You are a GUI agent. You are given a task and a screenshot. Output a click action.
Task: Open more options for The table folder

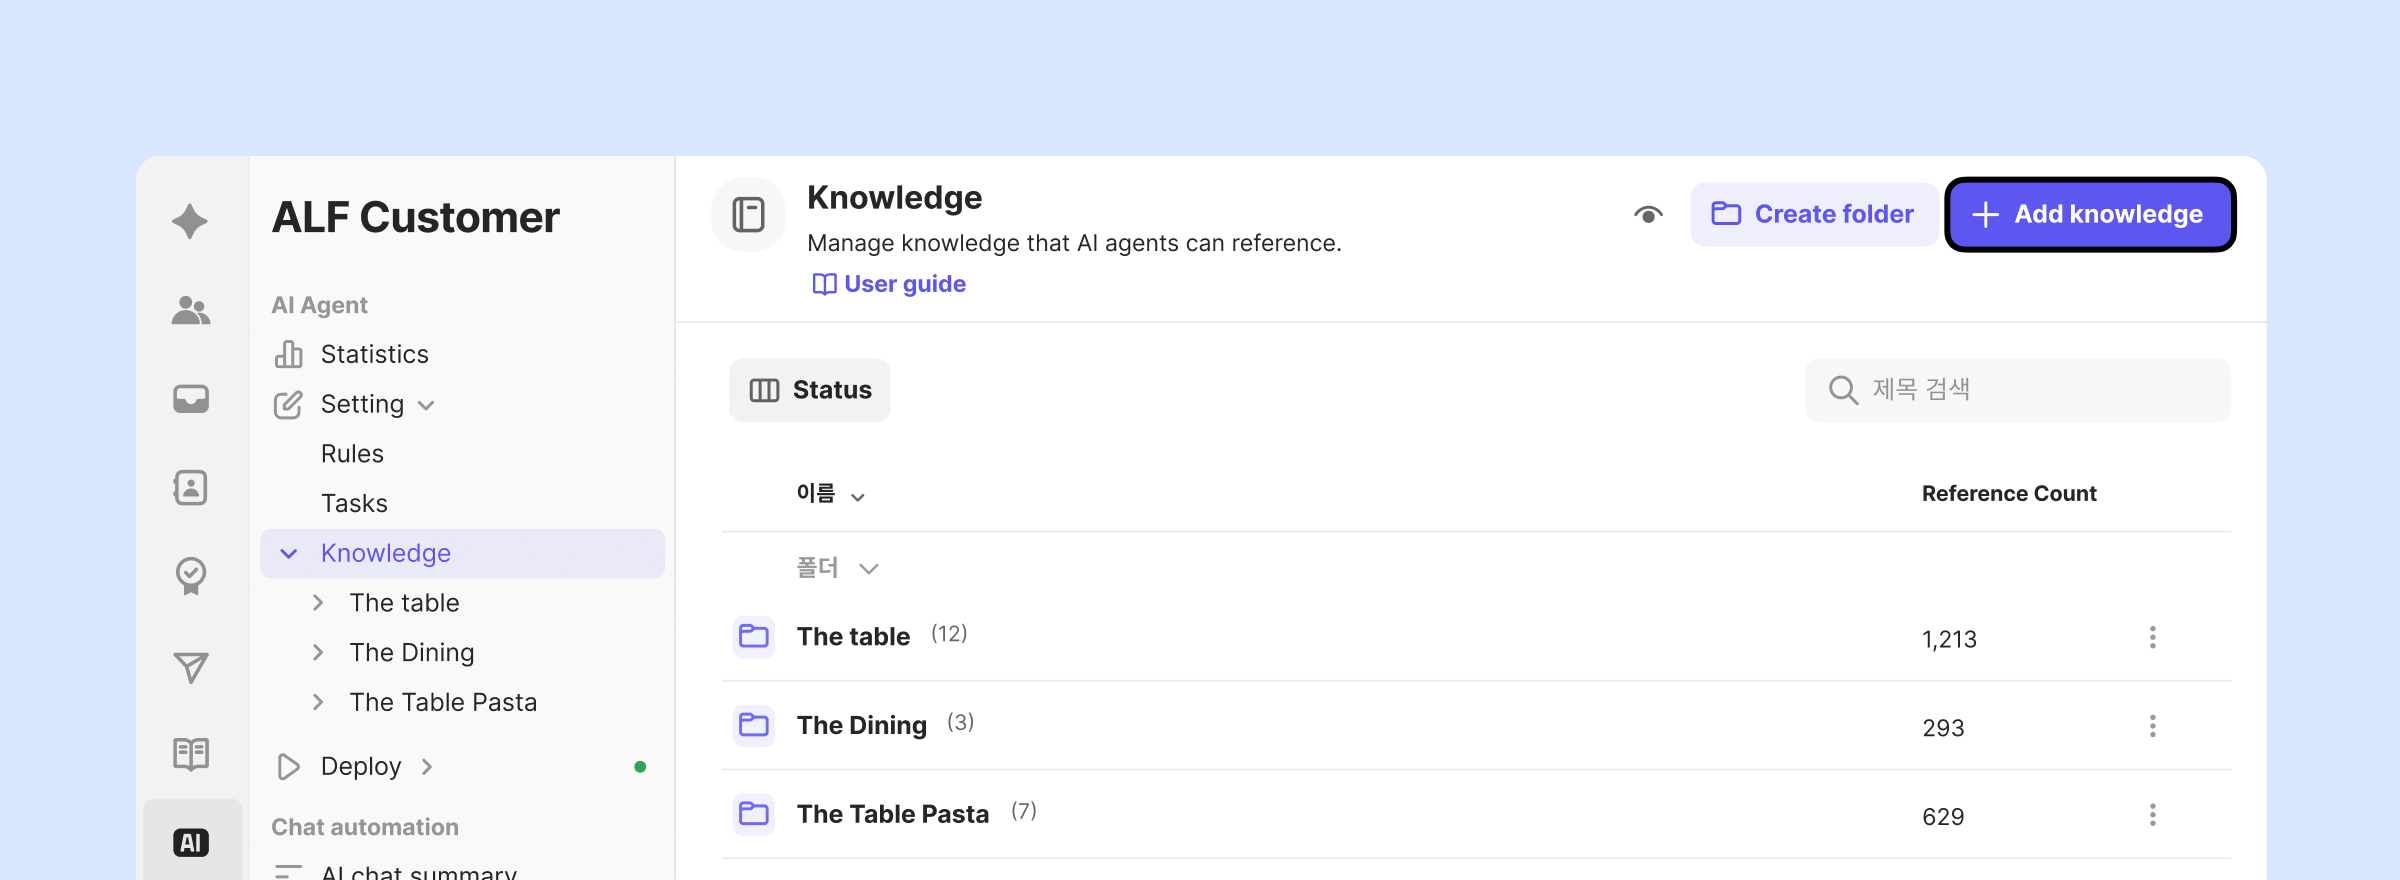pyautogui.click(x=2152, y=638)
